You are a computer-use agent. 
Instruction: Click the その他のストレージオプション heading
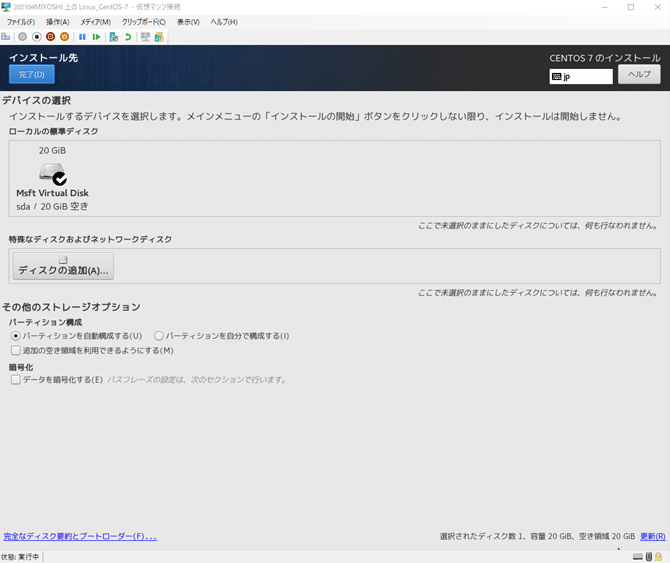point(71,307)
